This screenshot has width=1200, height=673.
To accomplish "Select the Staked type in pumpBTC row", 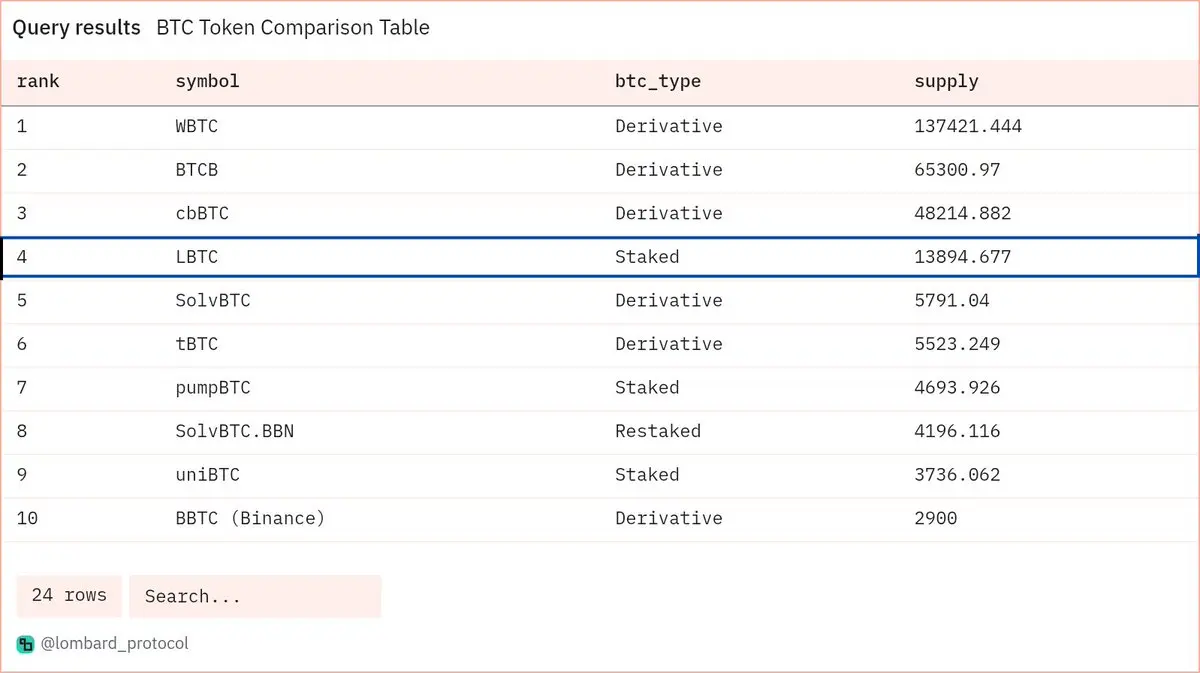I will click(646, 388).
